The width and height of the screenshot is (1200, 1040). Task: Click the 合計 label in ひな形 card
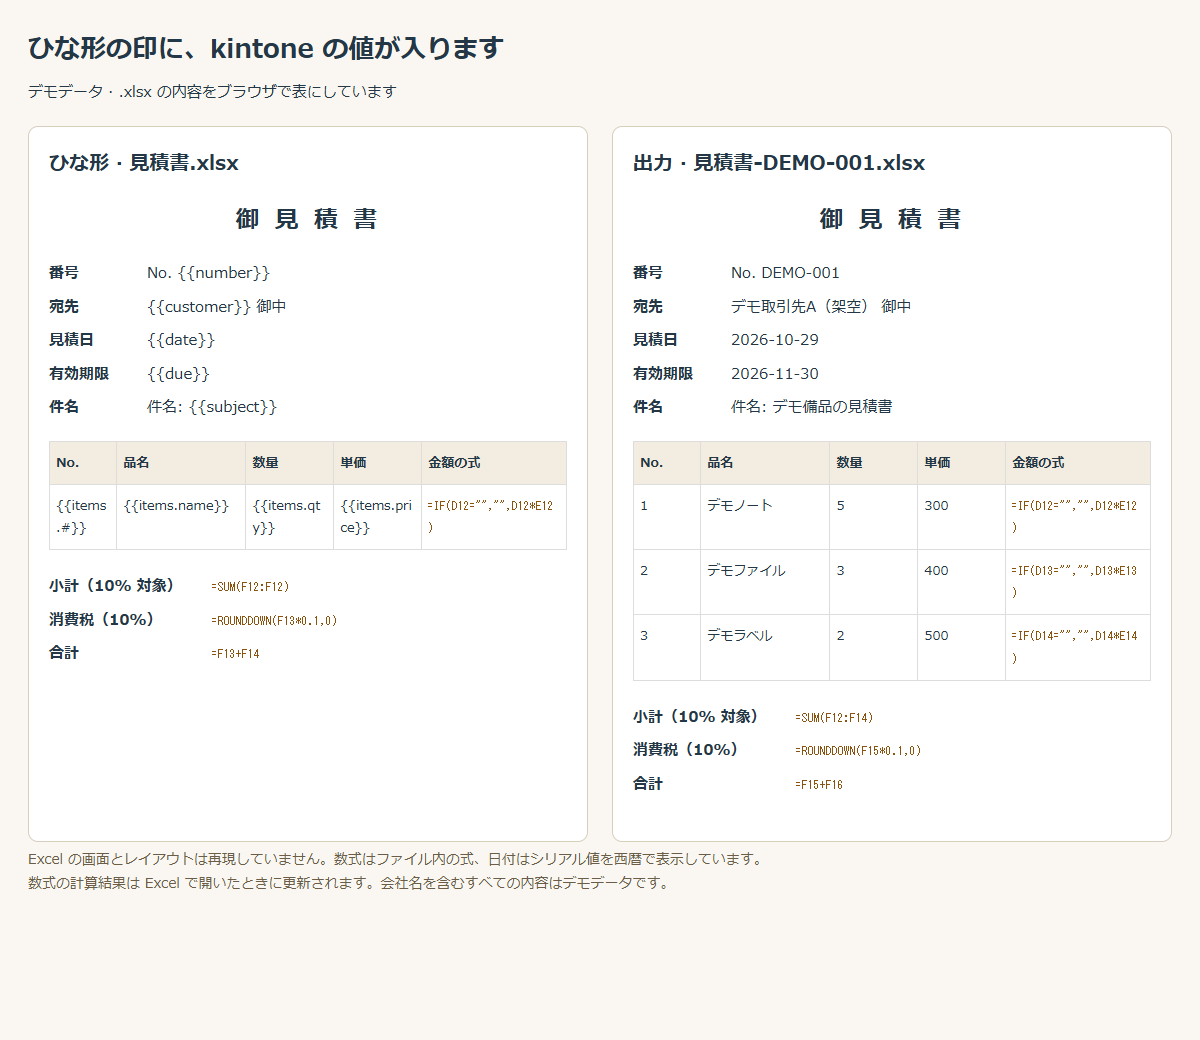pyautogui.click(x=64, y=653)
